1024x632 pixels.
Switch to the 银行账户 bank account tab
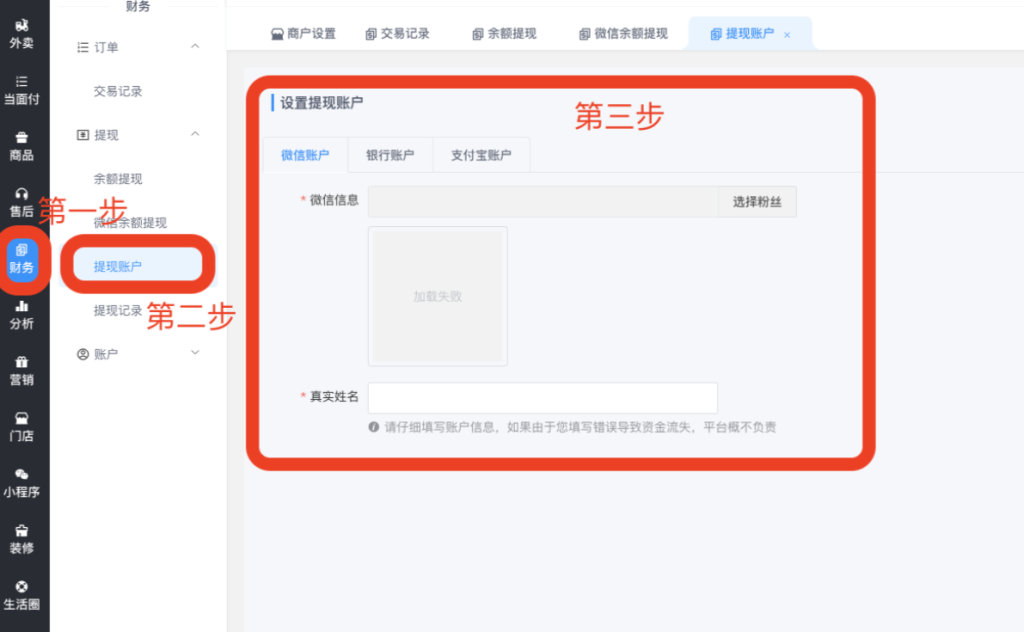(390, 155)
